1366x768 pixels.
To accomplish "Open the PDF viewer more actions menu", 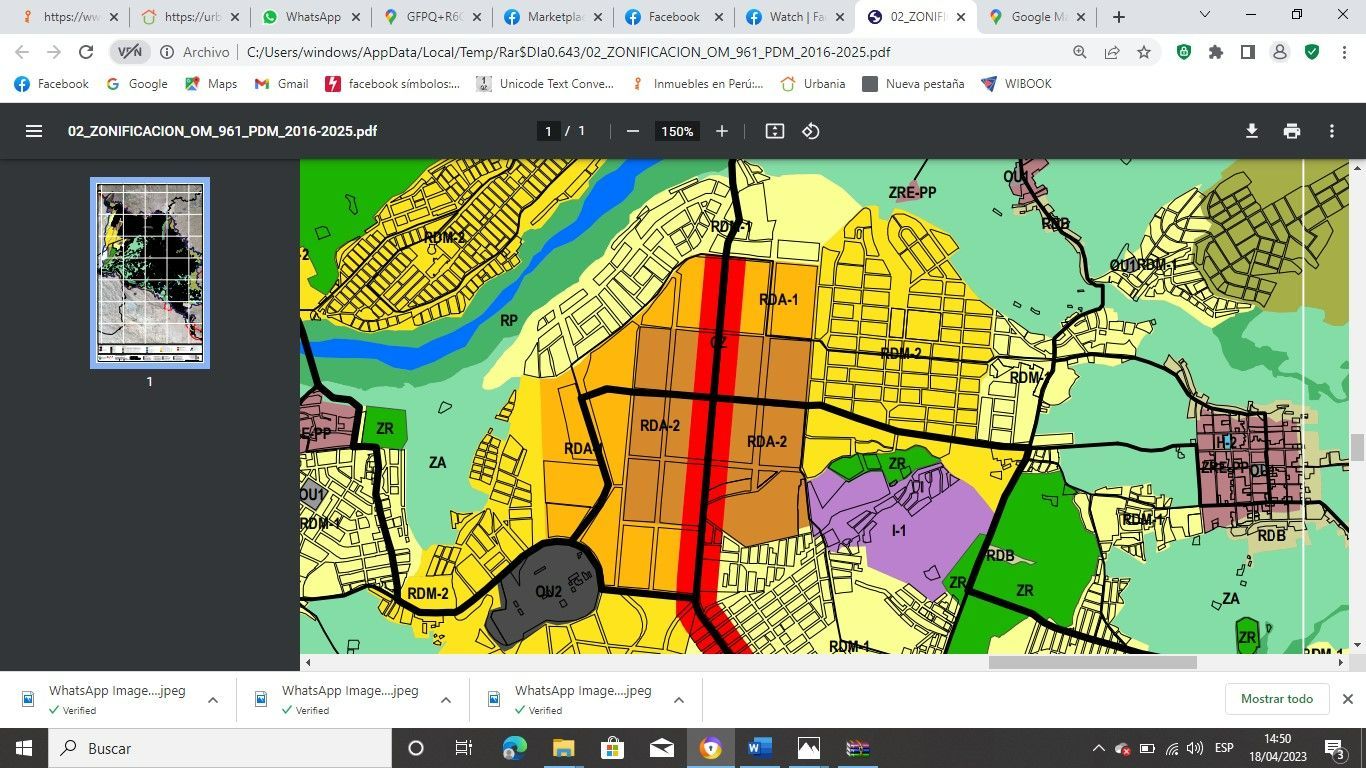I will 1331,131.
